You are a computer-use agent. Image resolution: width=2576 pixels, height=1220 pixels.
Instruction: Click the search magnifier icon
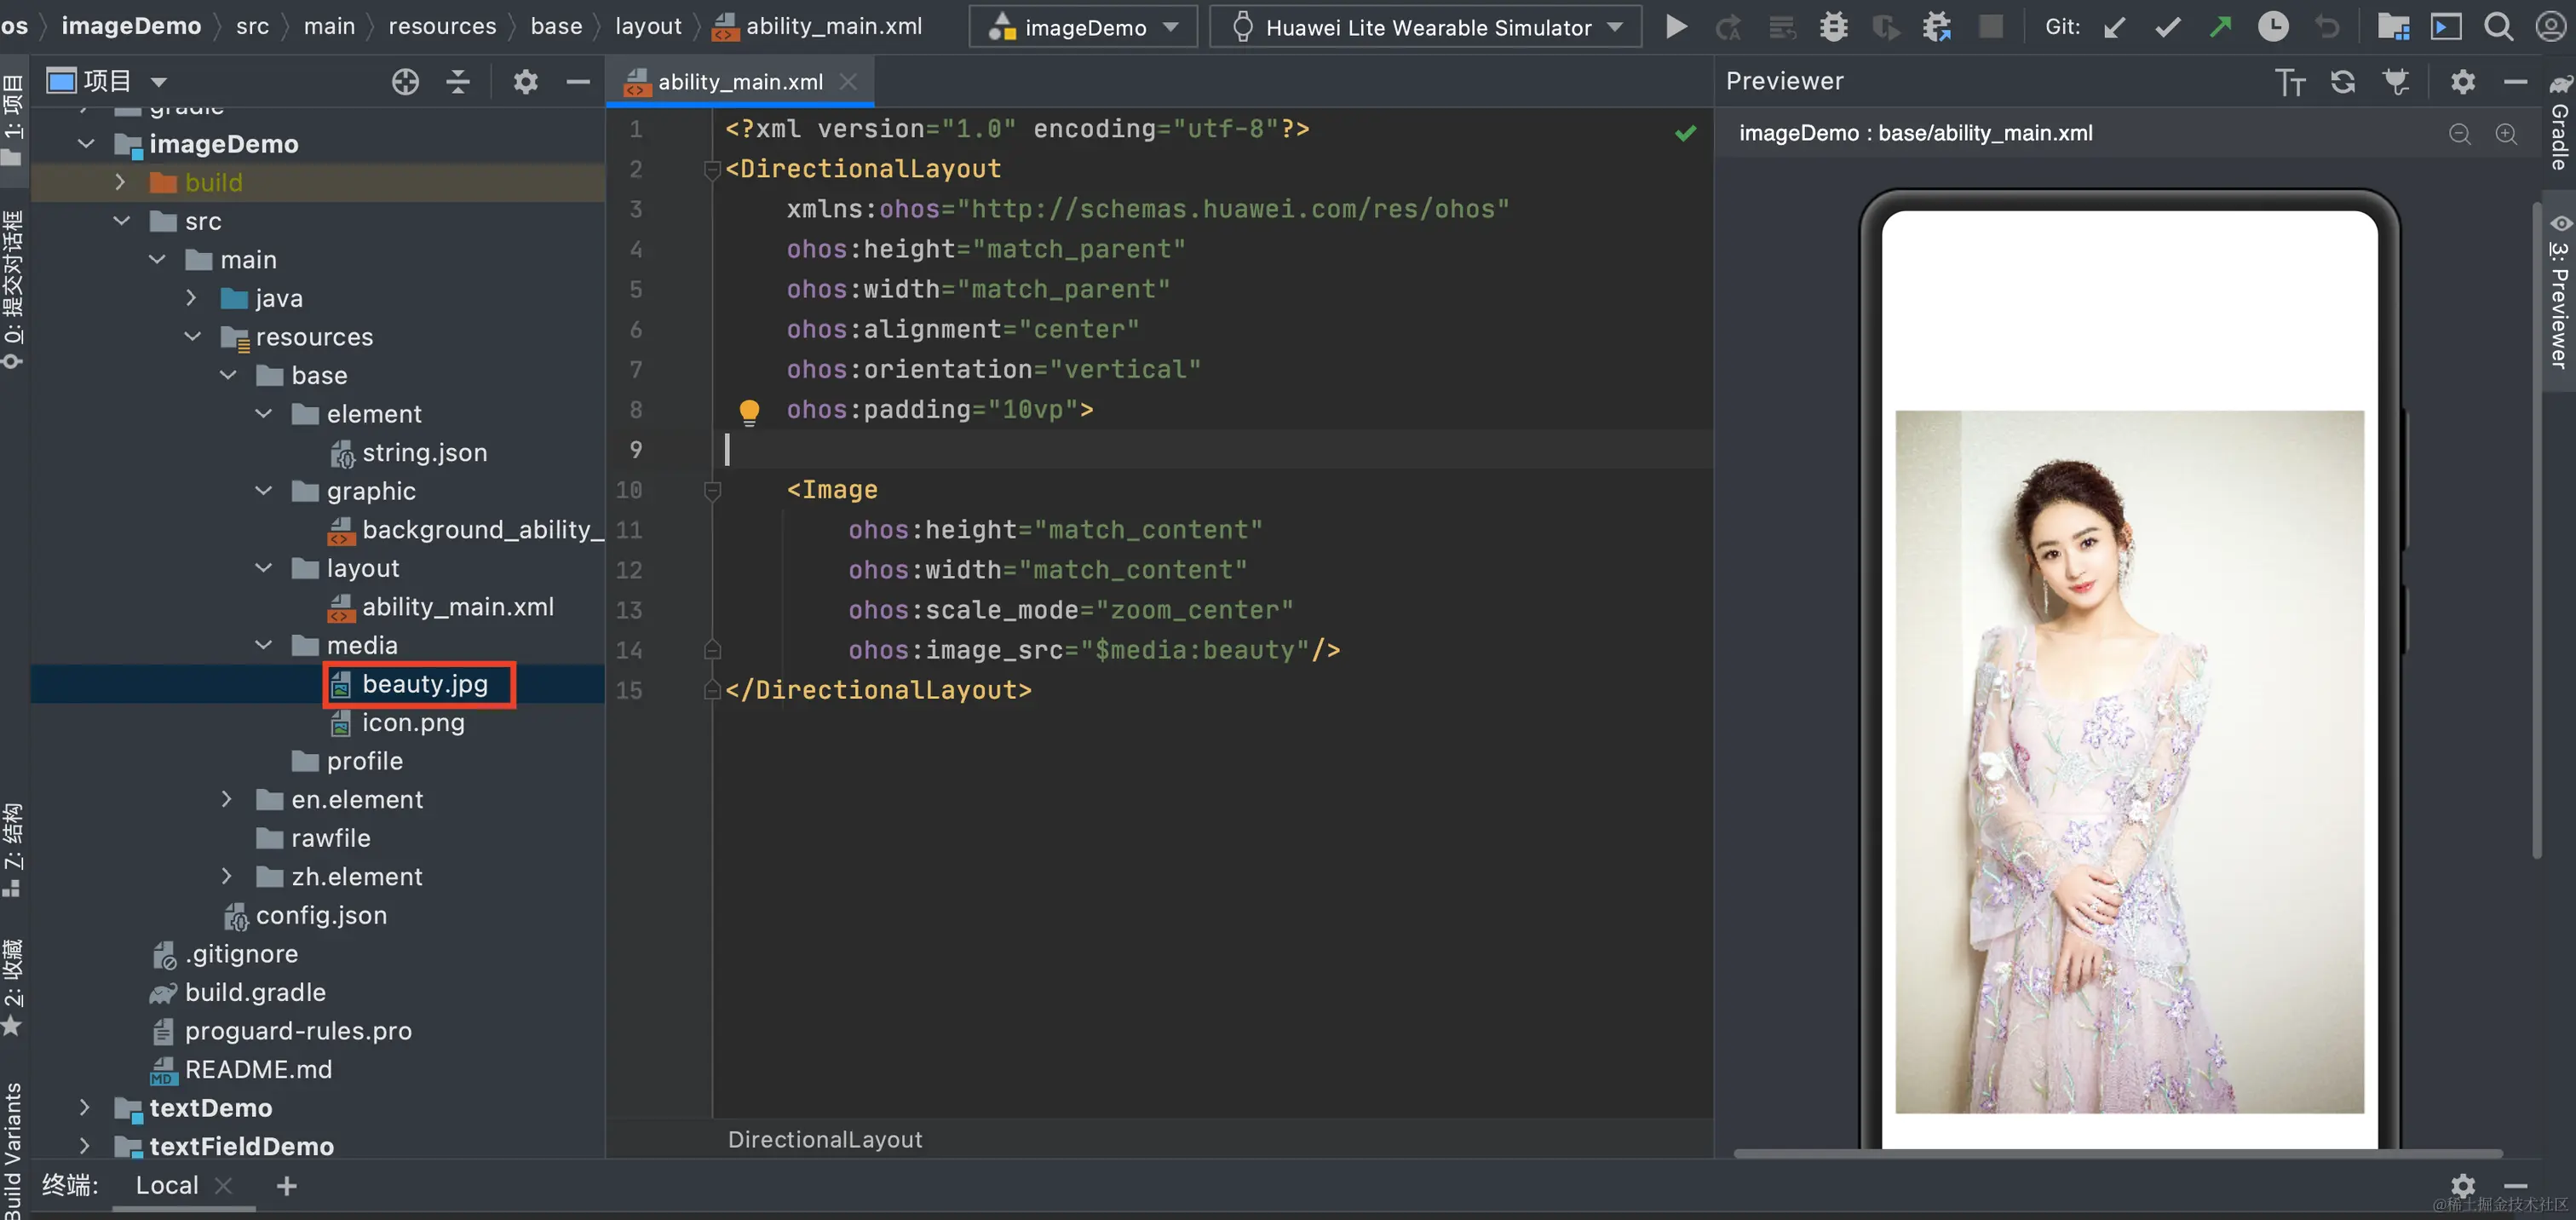coord(2498,27)
